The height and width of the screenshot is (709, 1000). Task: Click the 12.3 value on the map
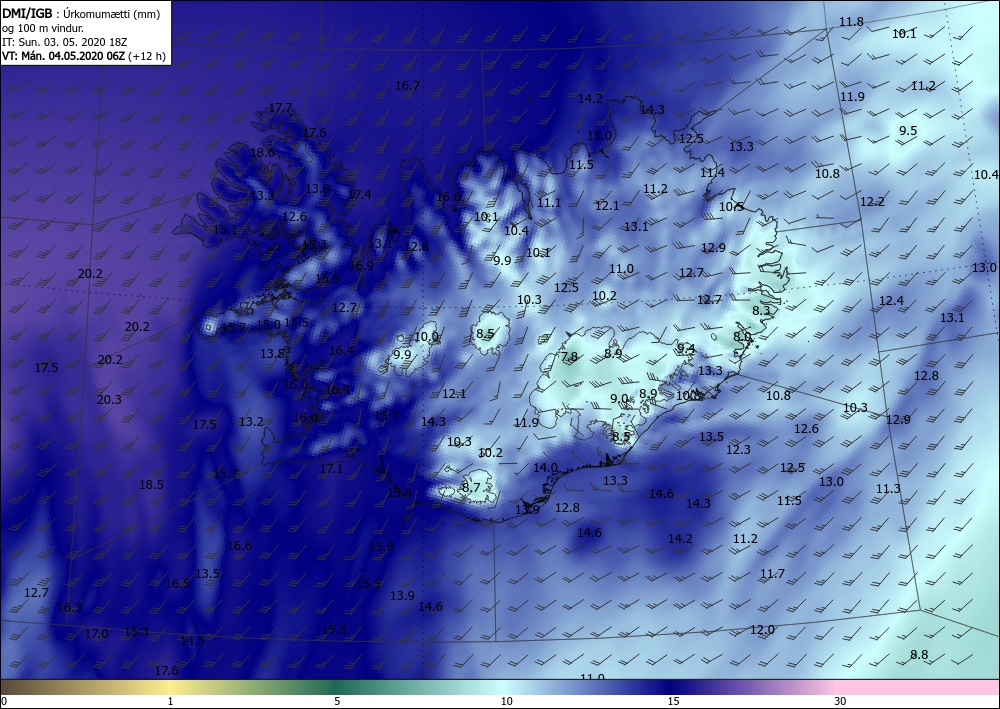coord(739,450)
